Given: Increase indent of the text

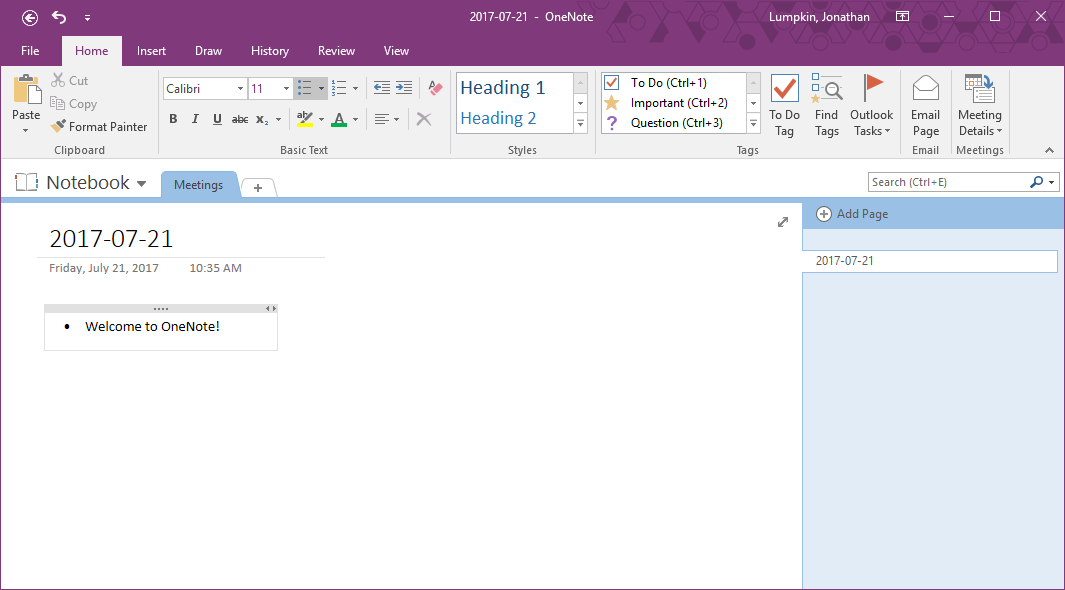Looking at the screenshot, I should point(404,88).
